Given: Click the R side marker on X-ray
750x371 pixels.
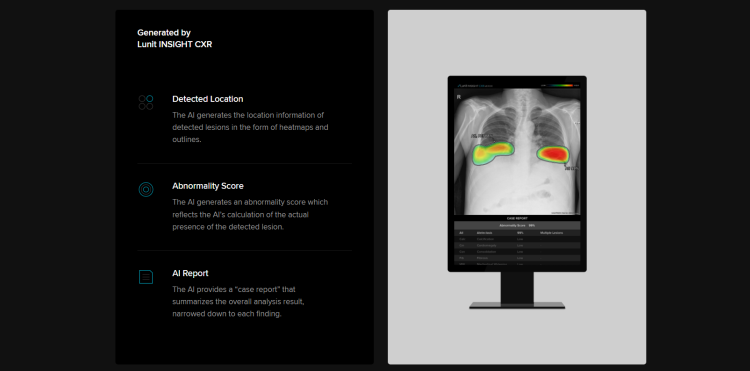Looking at the screenshot, I should [459, 97].
